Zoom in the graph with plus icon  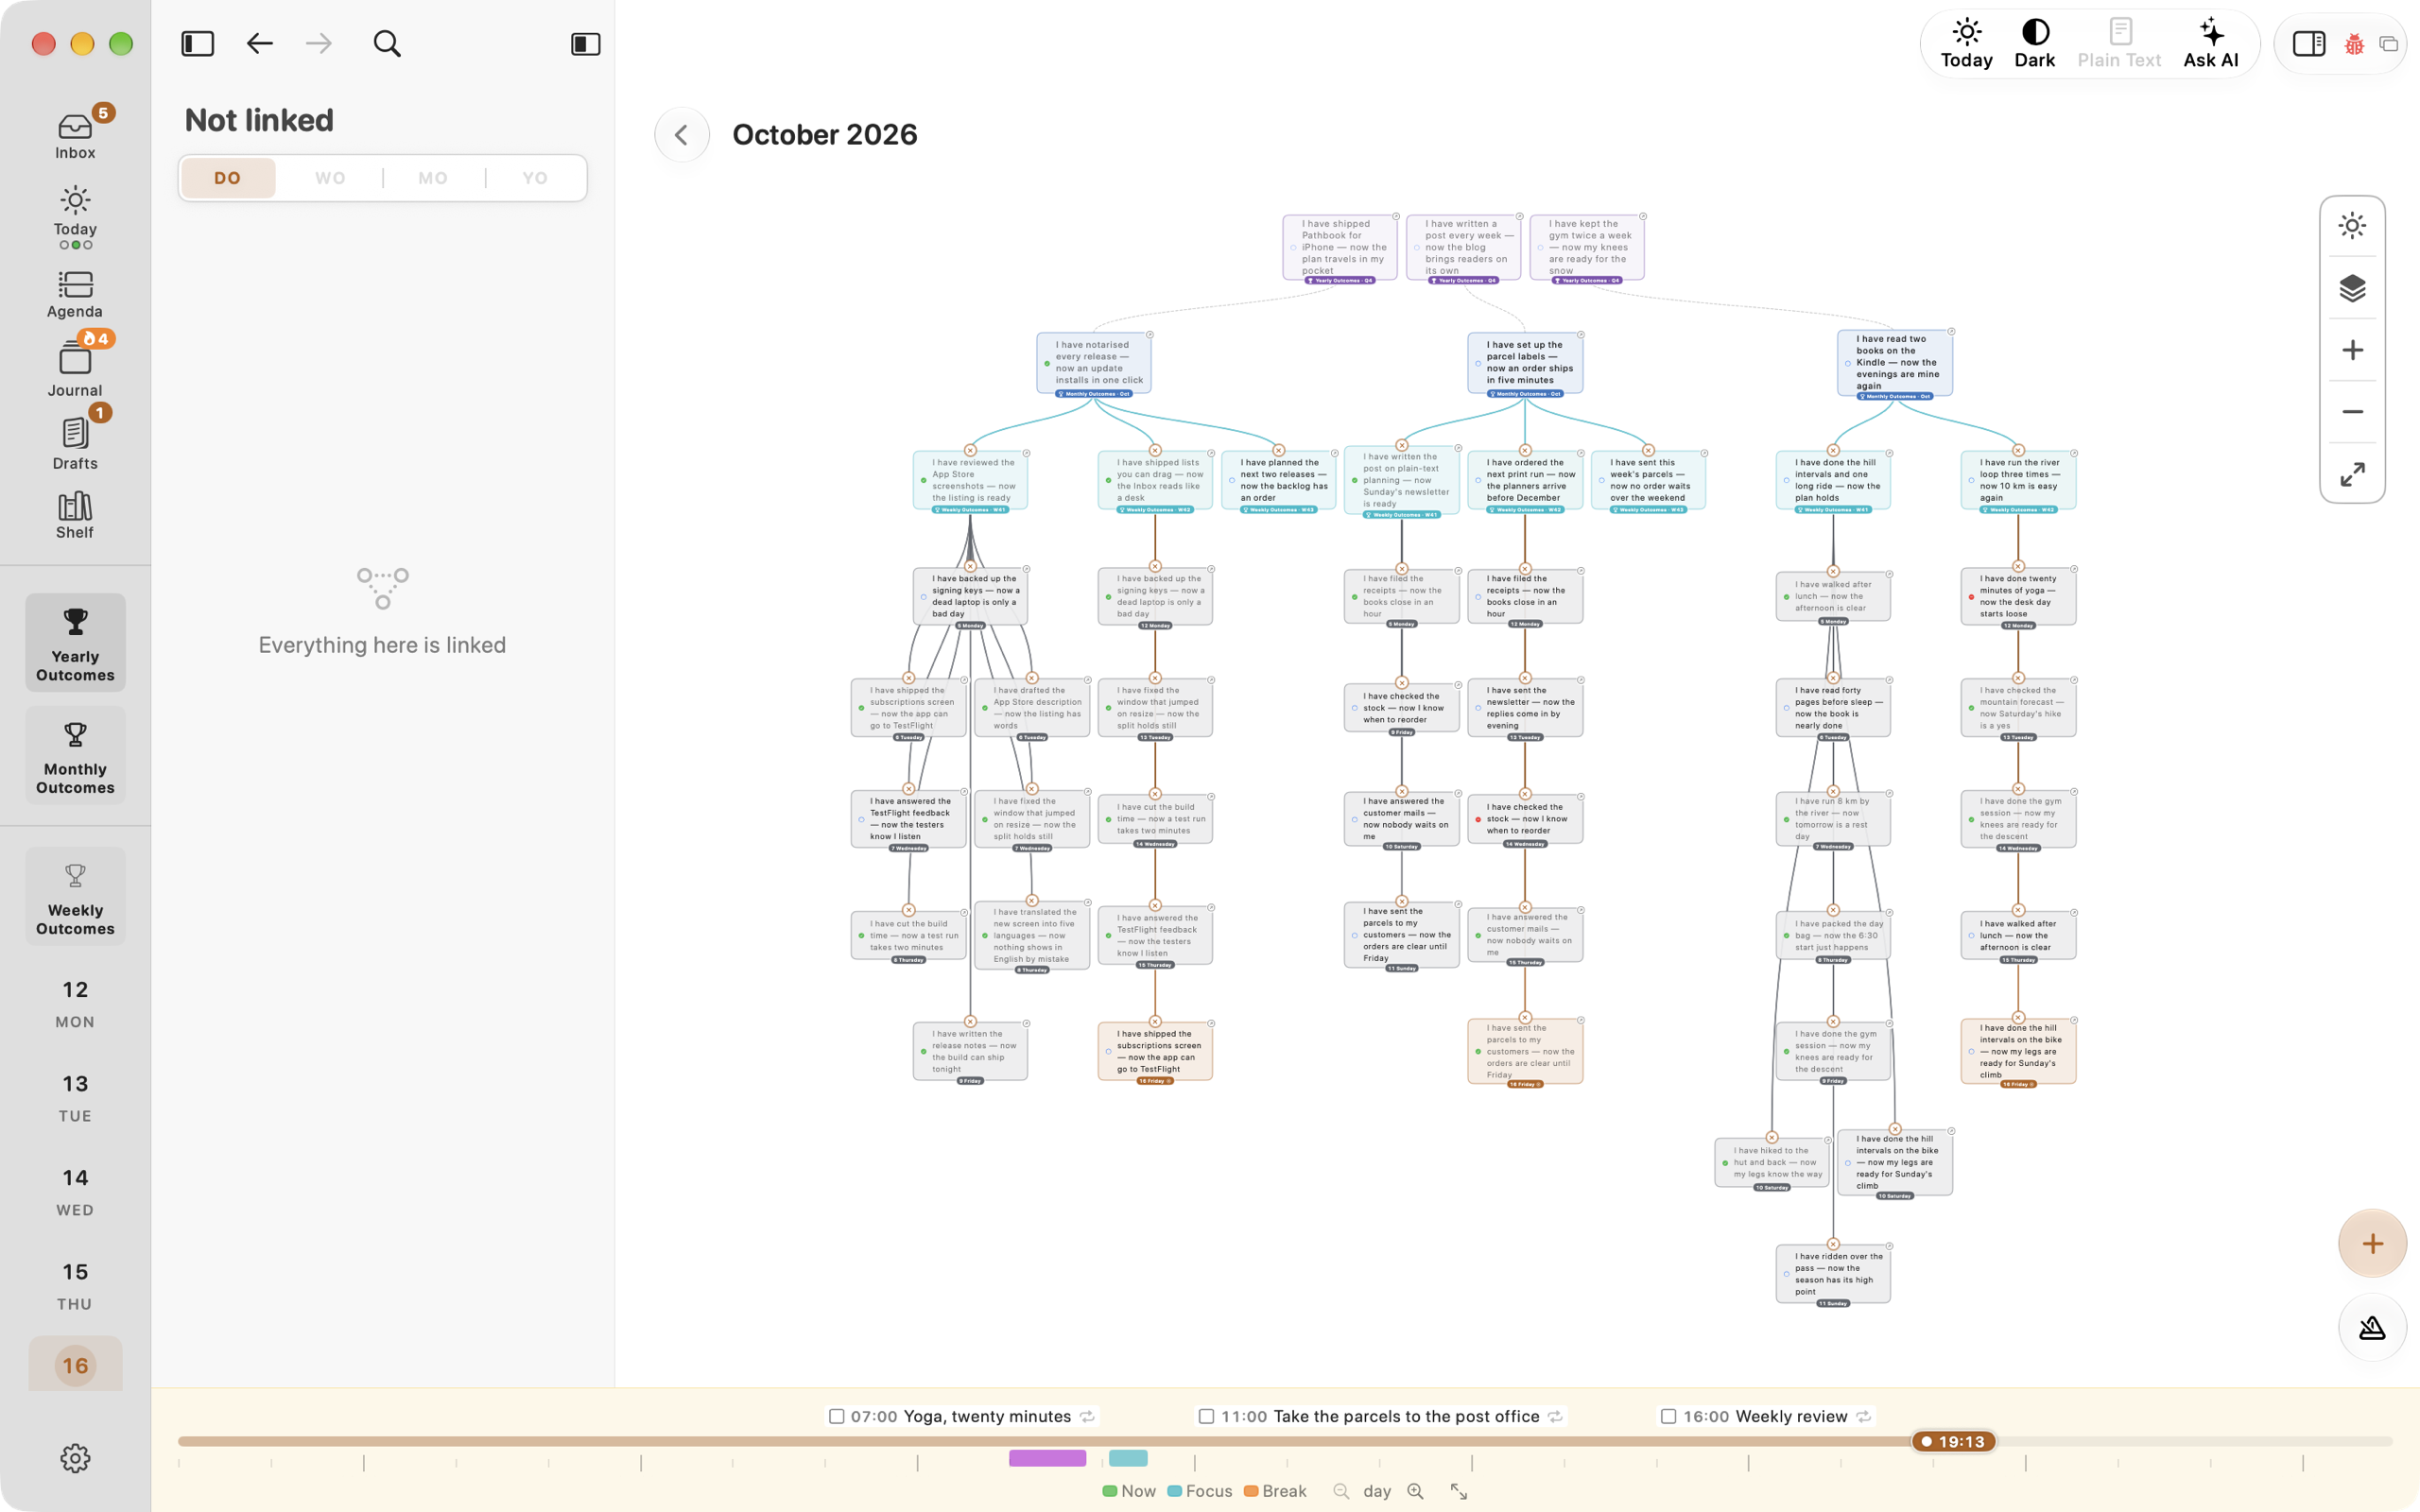click(2352, 350)
